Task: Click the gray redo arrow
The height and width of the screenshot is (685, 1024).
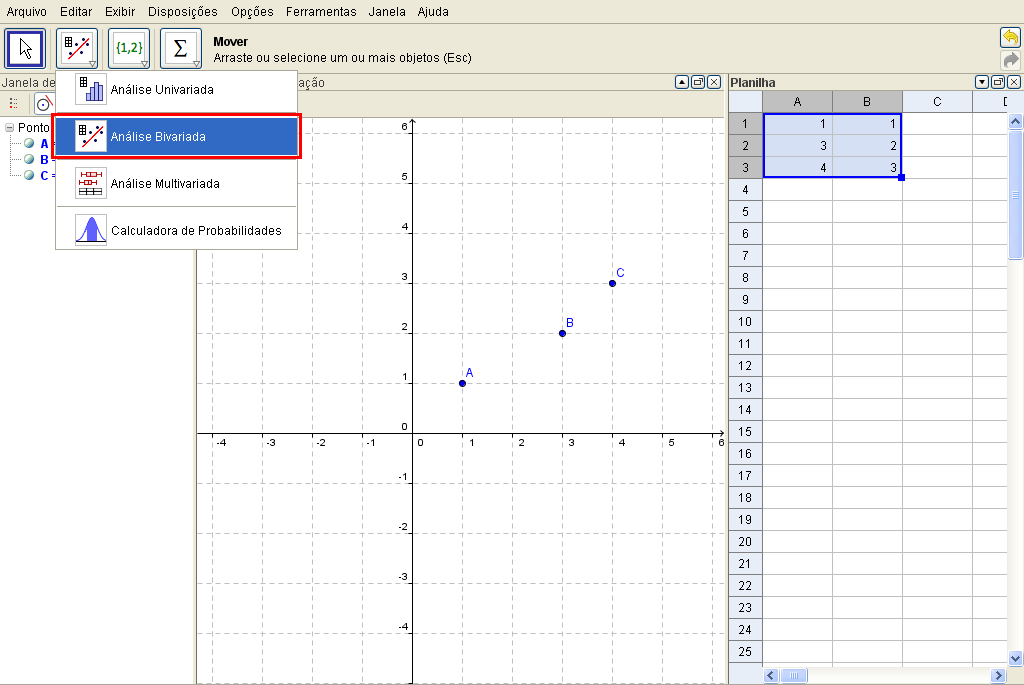Action: (x=1010, y=60)
